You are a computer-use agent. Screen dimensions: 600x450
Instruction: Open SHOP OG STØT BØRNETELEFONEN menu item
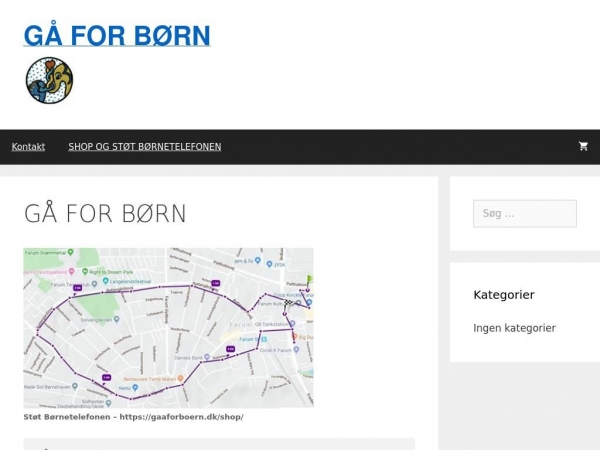[145, 147]
